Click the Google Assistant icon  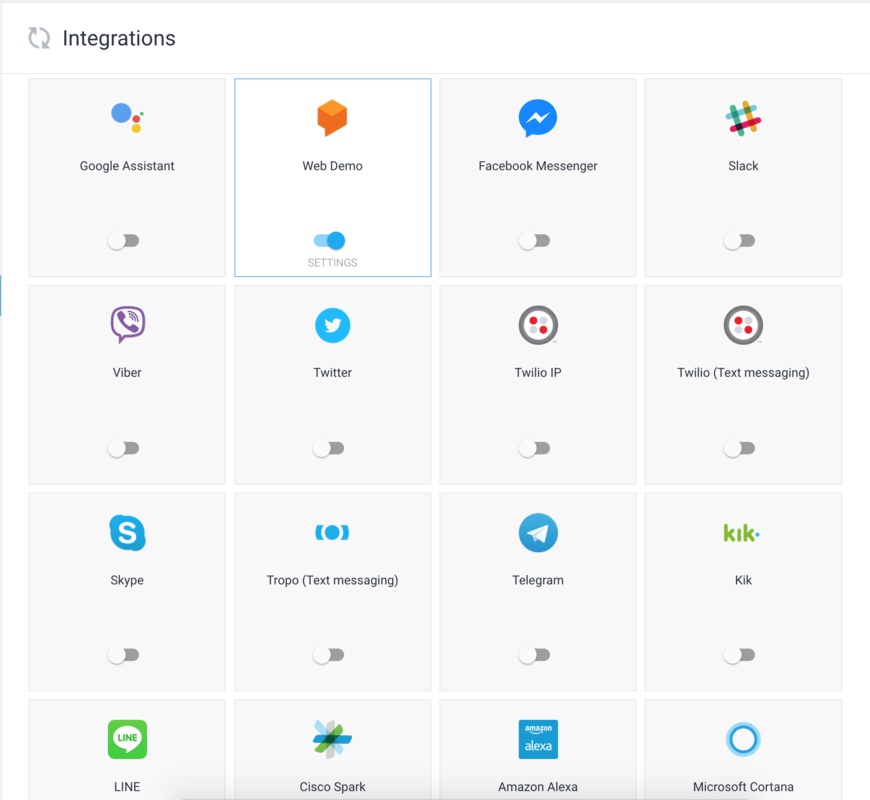[126, 117]
